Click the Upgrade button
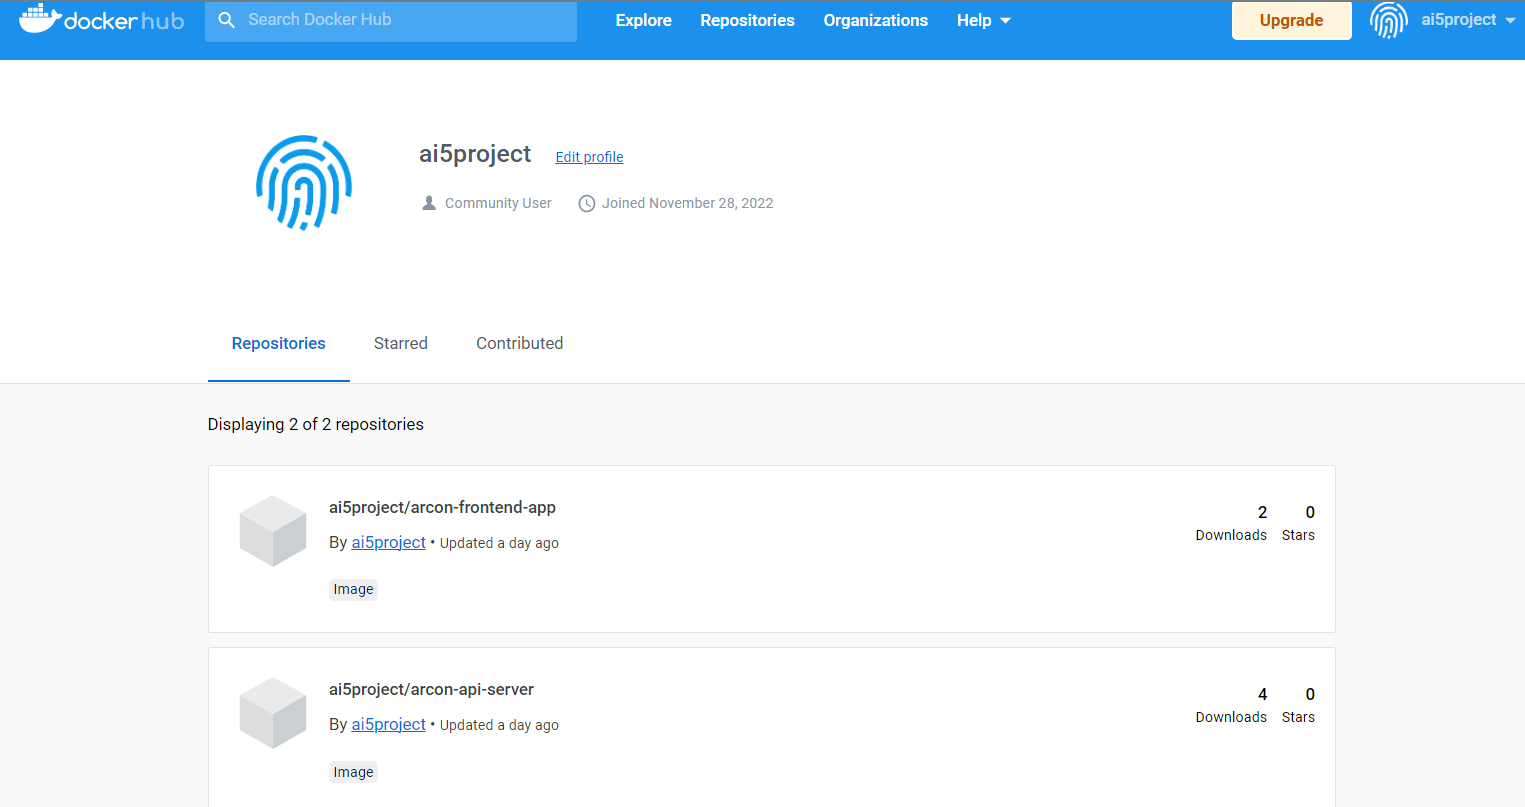The image size is (1525, 807). click(1291, 19)
